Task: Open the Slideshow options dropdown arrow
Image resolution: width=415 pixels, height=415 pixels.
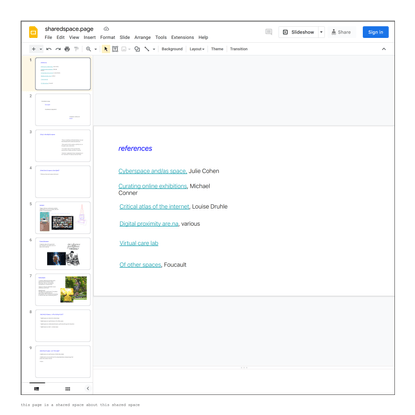Action: 321,32
